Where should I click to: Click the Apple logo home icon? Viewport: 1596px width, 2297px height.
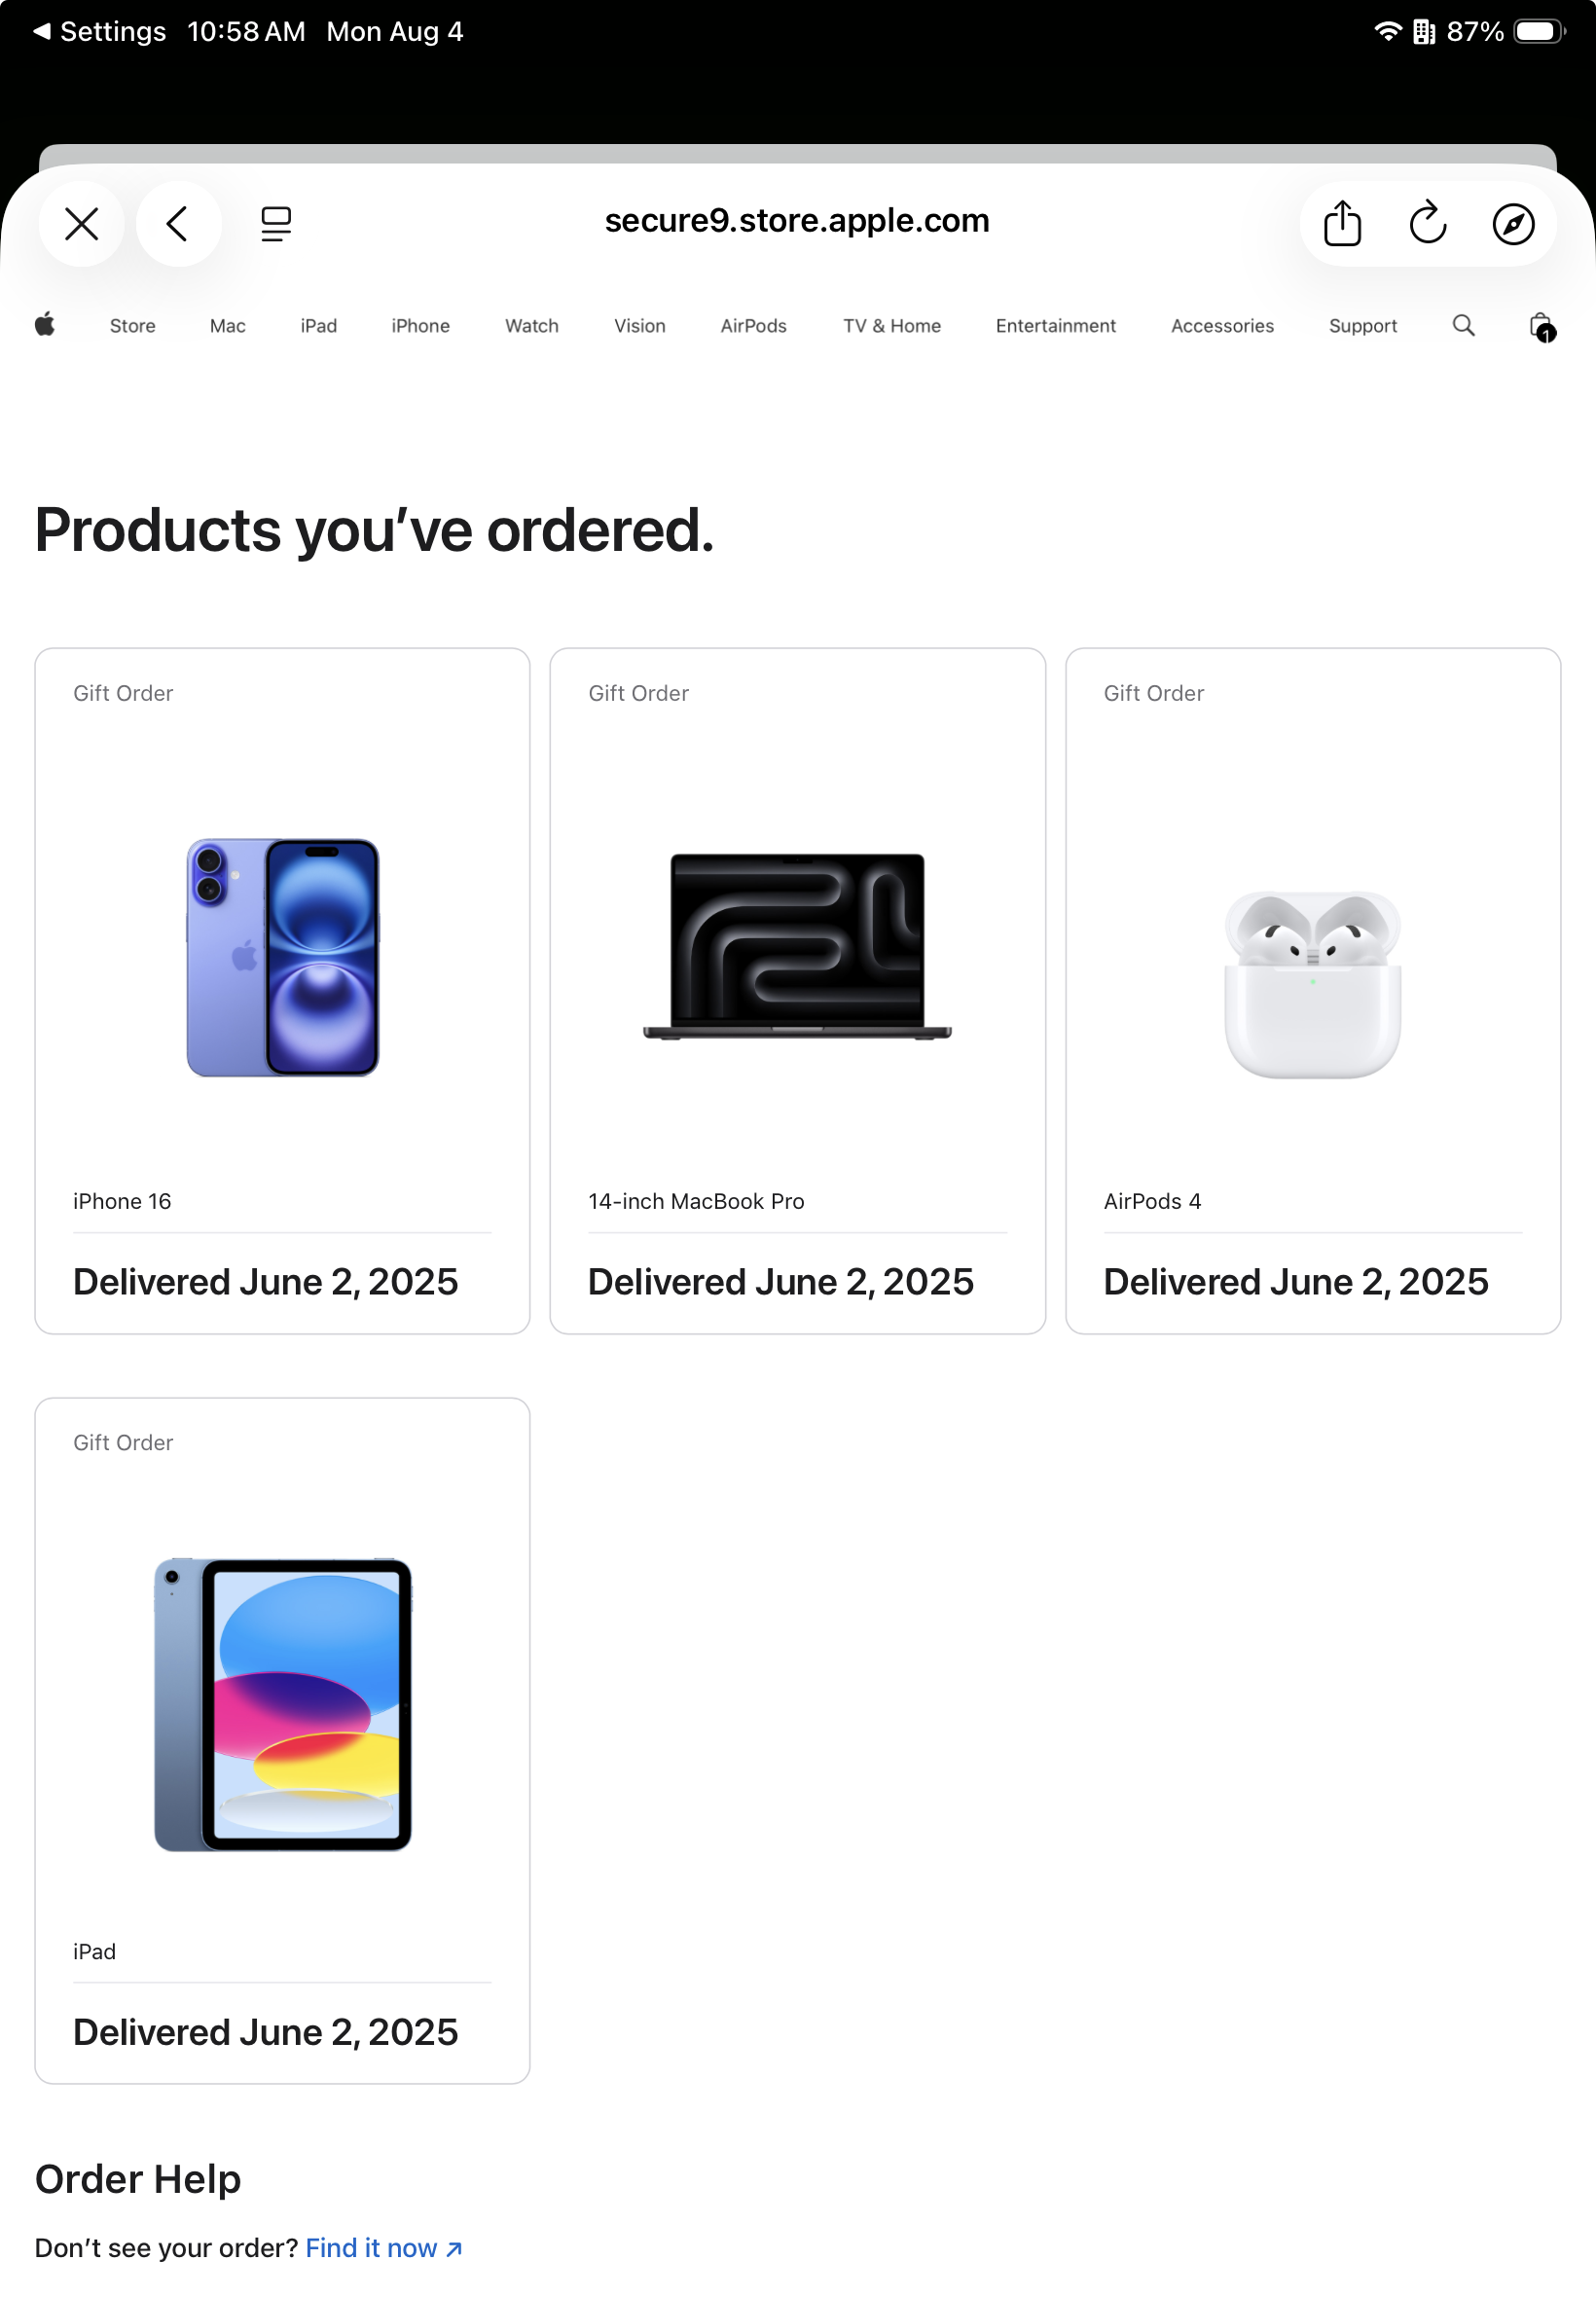tap(45, 325)
